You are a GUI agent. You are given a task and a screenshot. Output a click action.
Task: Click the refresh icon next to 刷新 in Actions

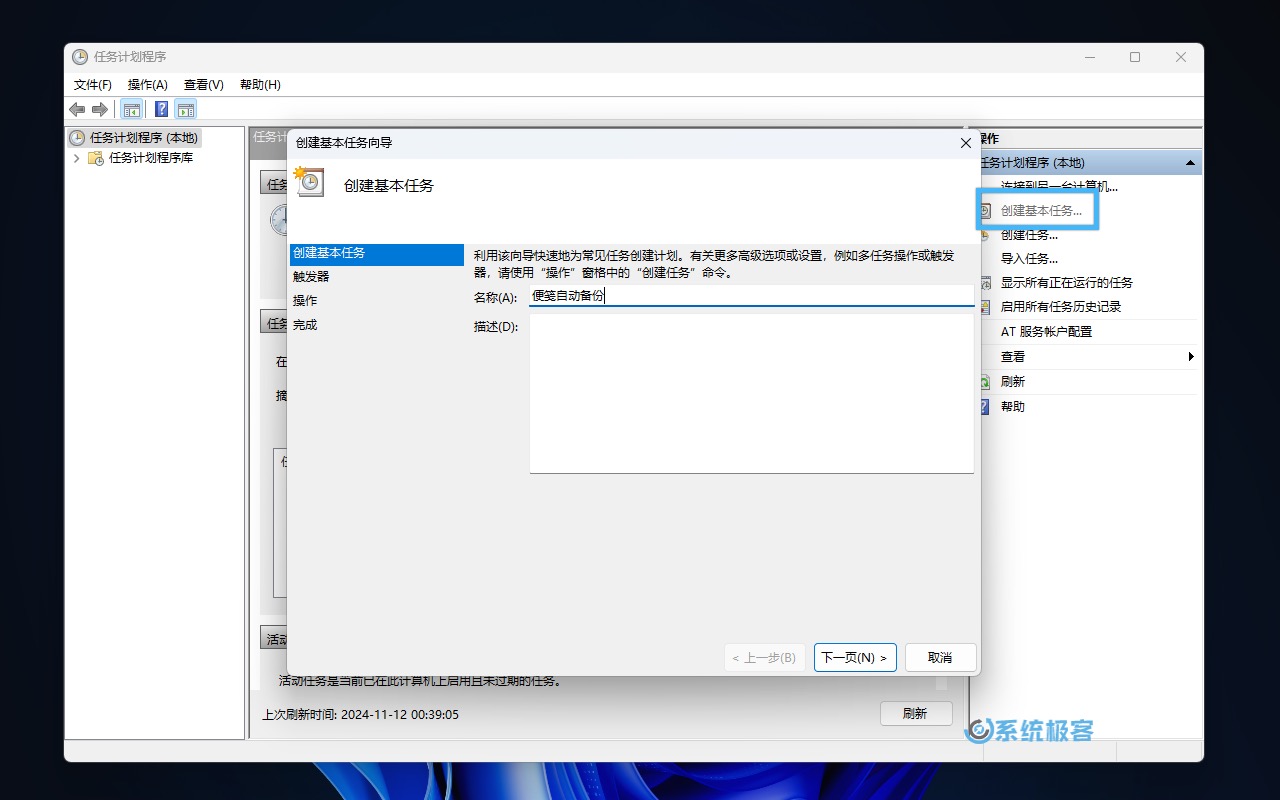click(984, 381)
